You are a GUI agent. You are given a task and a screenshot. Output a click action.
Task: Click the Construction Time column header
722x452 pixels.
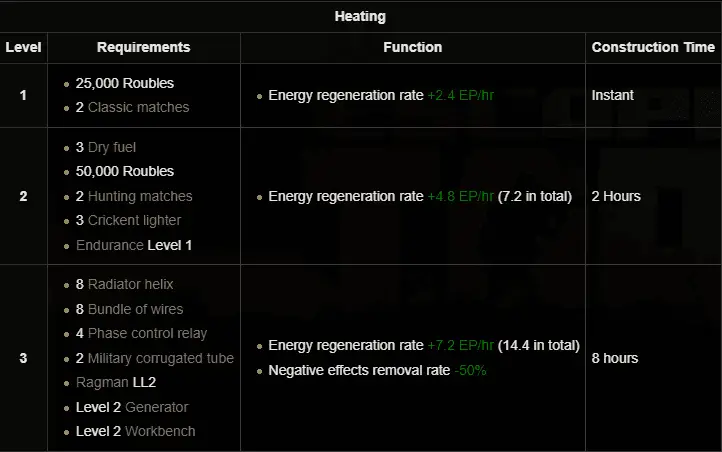point(653,47)
